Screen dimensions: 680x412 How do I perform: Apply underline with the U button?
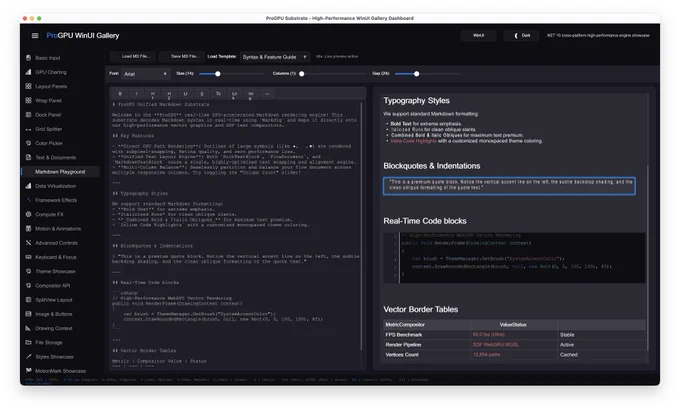point(186,94)
